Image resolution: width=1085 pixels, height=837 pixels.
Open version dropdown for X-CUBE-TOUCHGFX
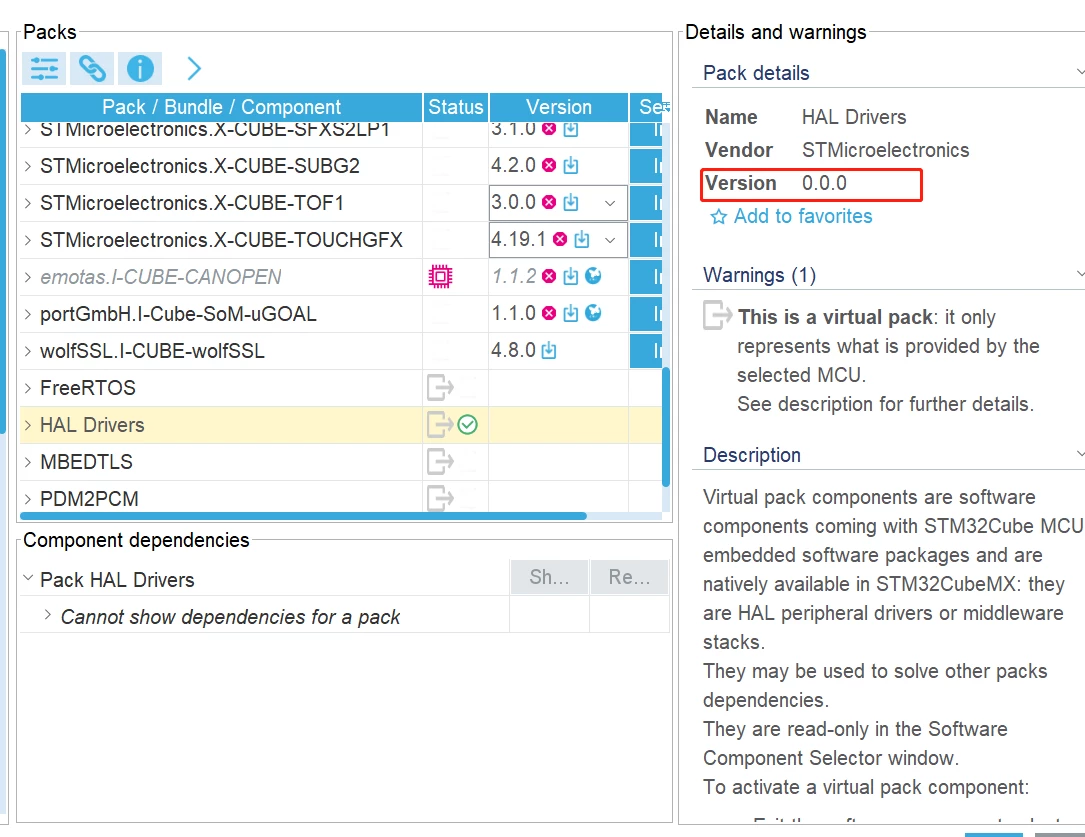point(610,240)
